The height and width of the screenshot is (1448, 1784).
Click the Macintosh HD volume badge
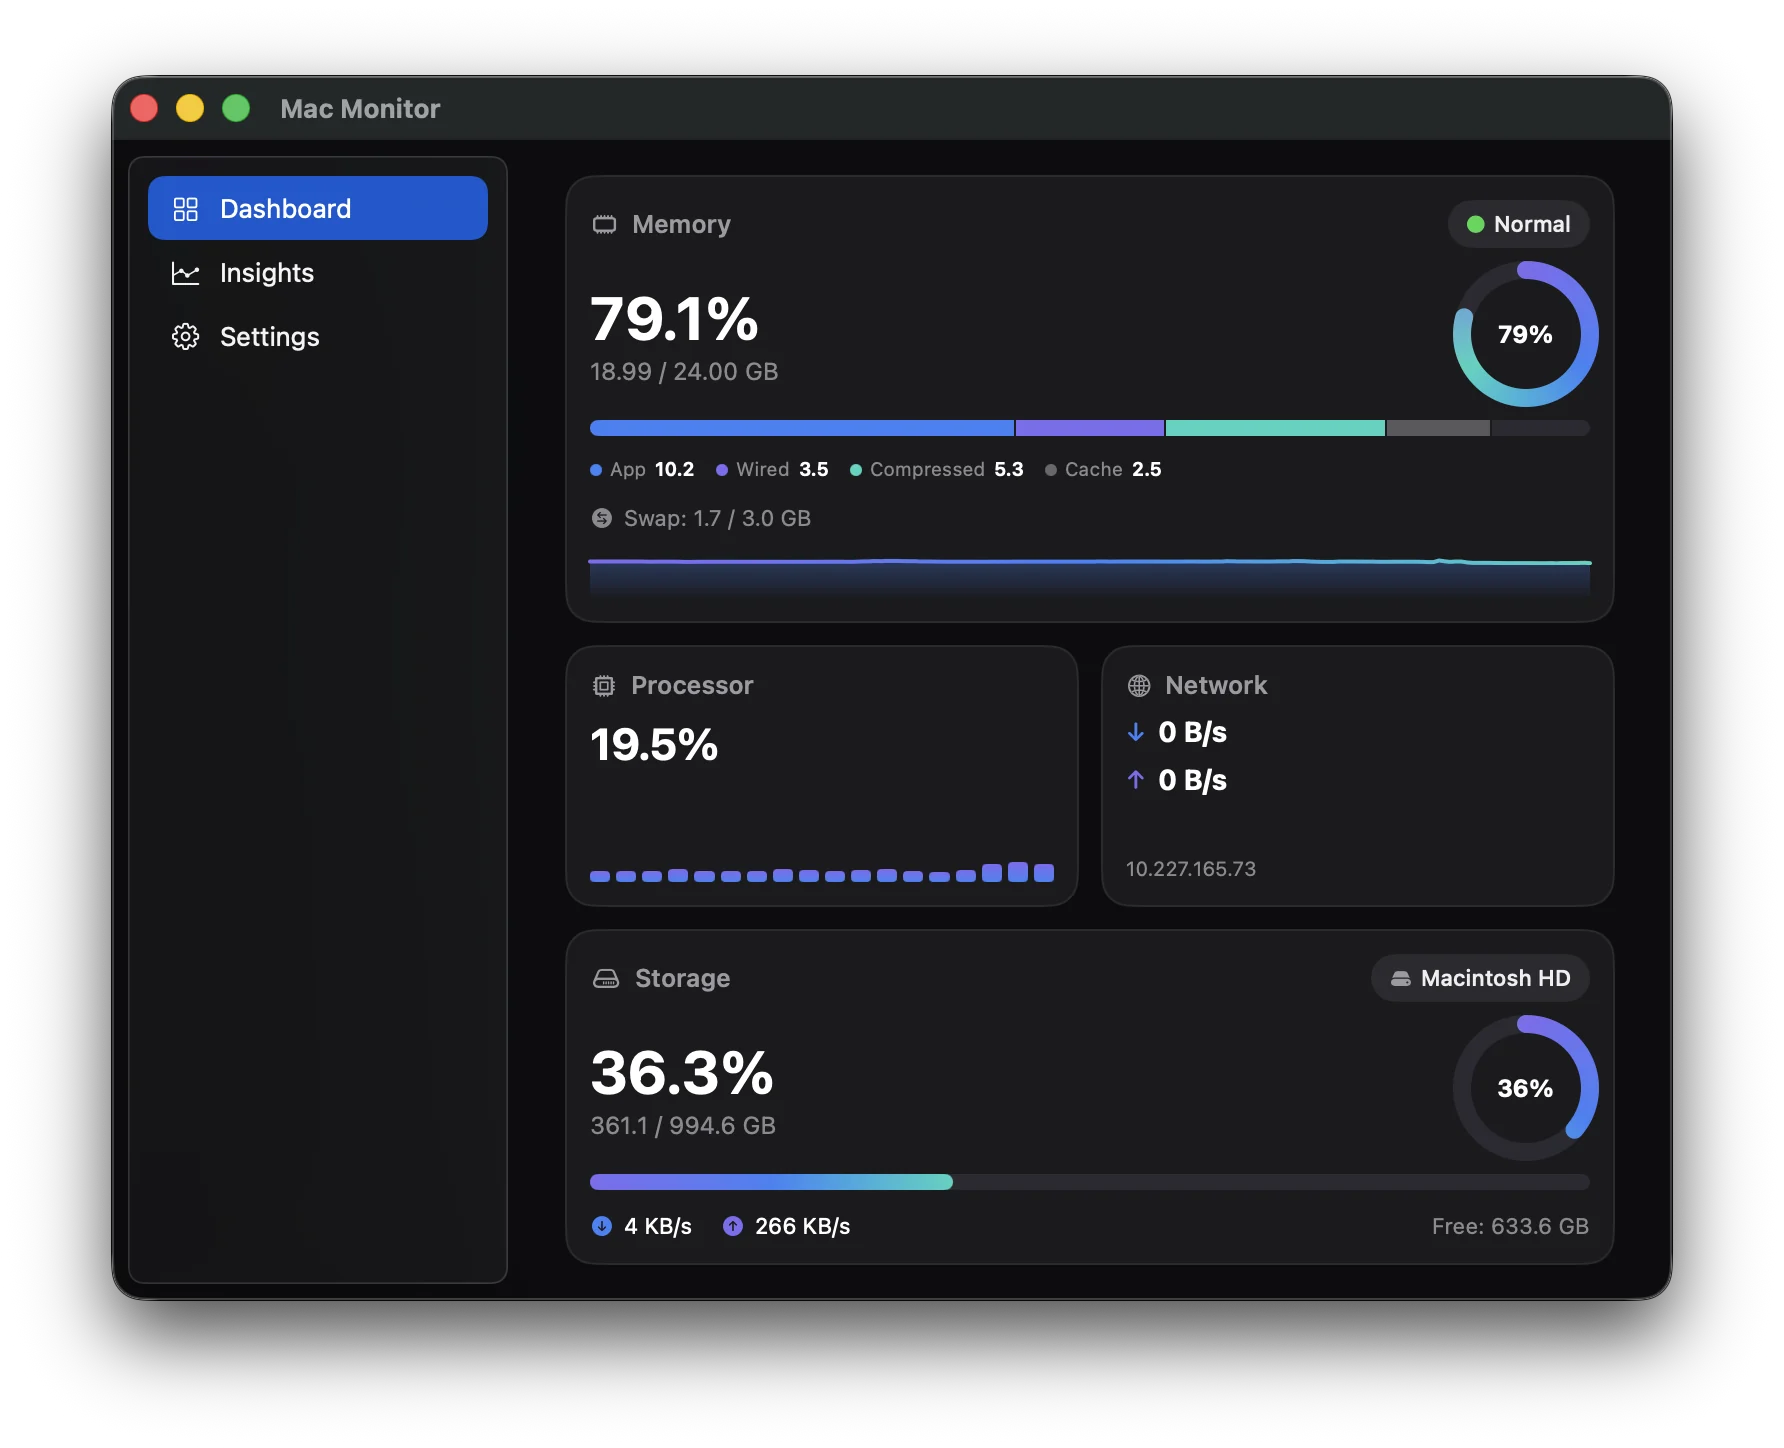[1481, 978]
